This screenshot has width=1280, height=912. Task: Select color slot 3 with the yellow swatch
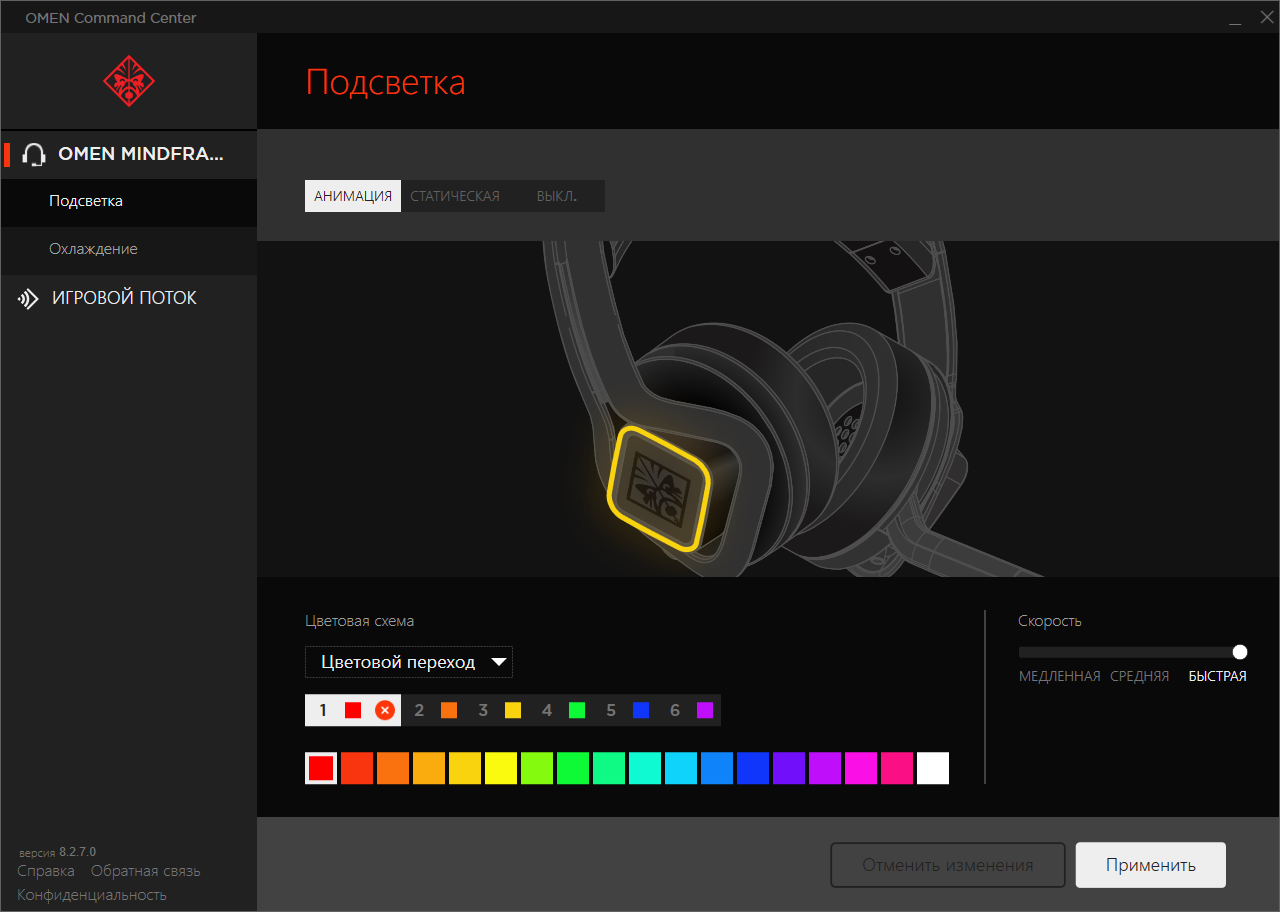pyautogui.click(x=497, y=710)
